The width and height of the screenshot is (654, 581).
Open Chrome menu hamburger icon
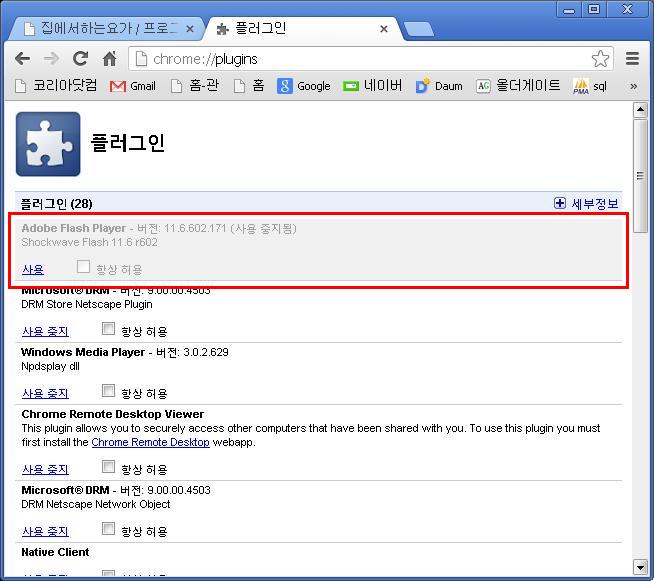632,59
